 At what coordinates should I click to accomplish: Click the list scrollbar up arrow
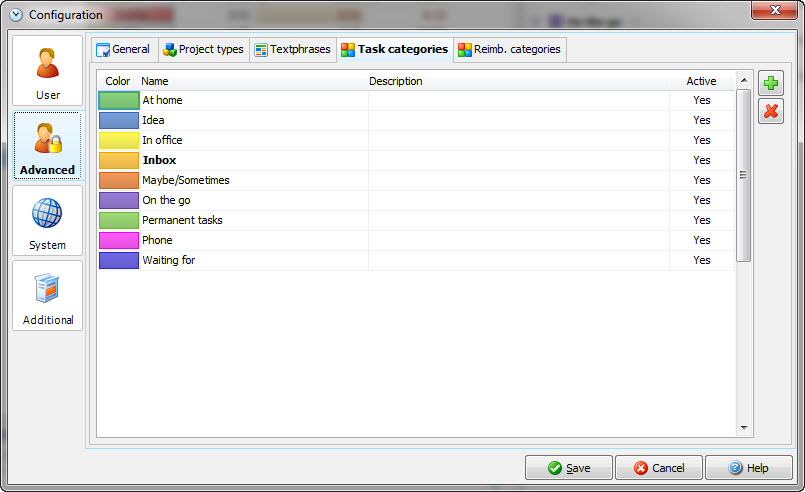click(x=744, y=80)
